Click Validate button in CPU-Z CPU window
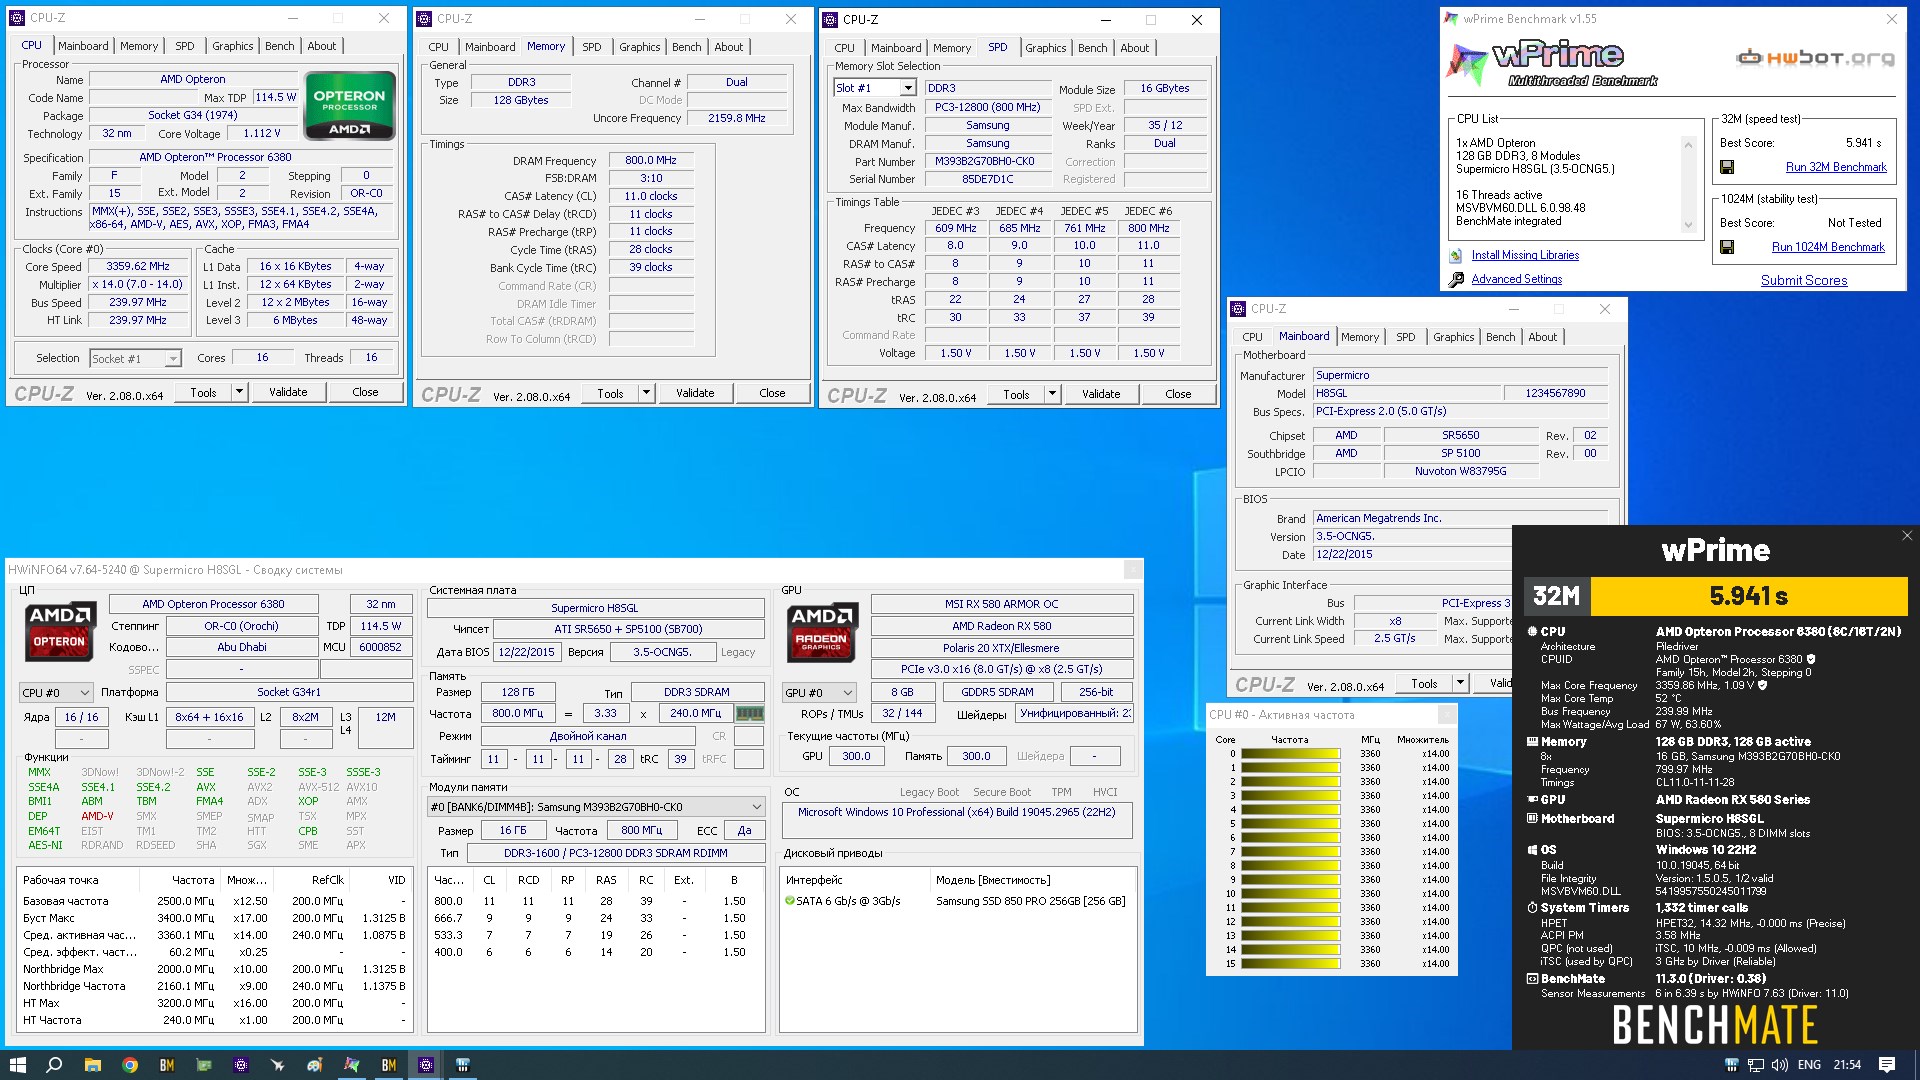This screenshot has height=1080, width=1920. click(x=288, y=392)
